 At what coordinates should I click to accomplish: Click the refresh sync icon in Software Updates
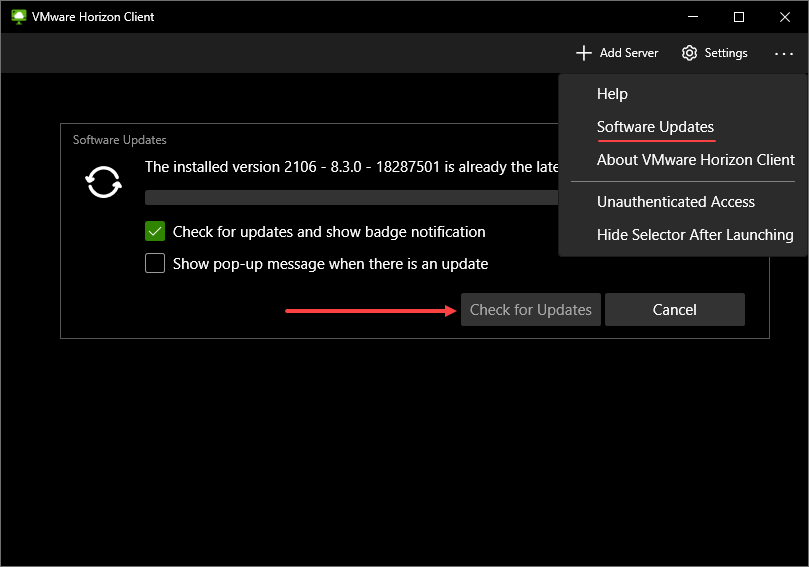tap(103, 182)
